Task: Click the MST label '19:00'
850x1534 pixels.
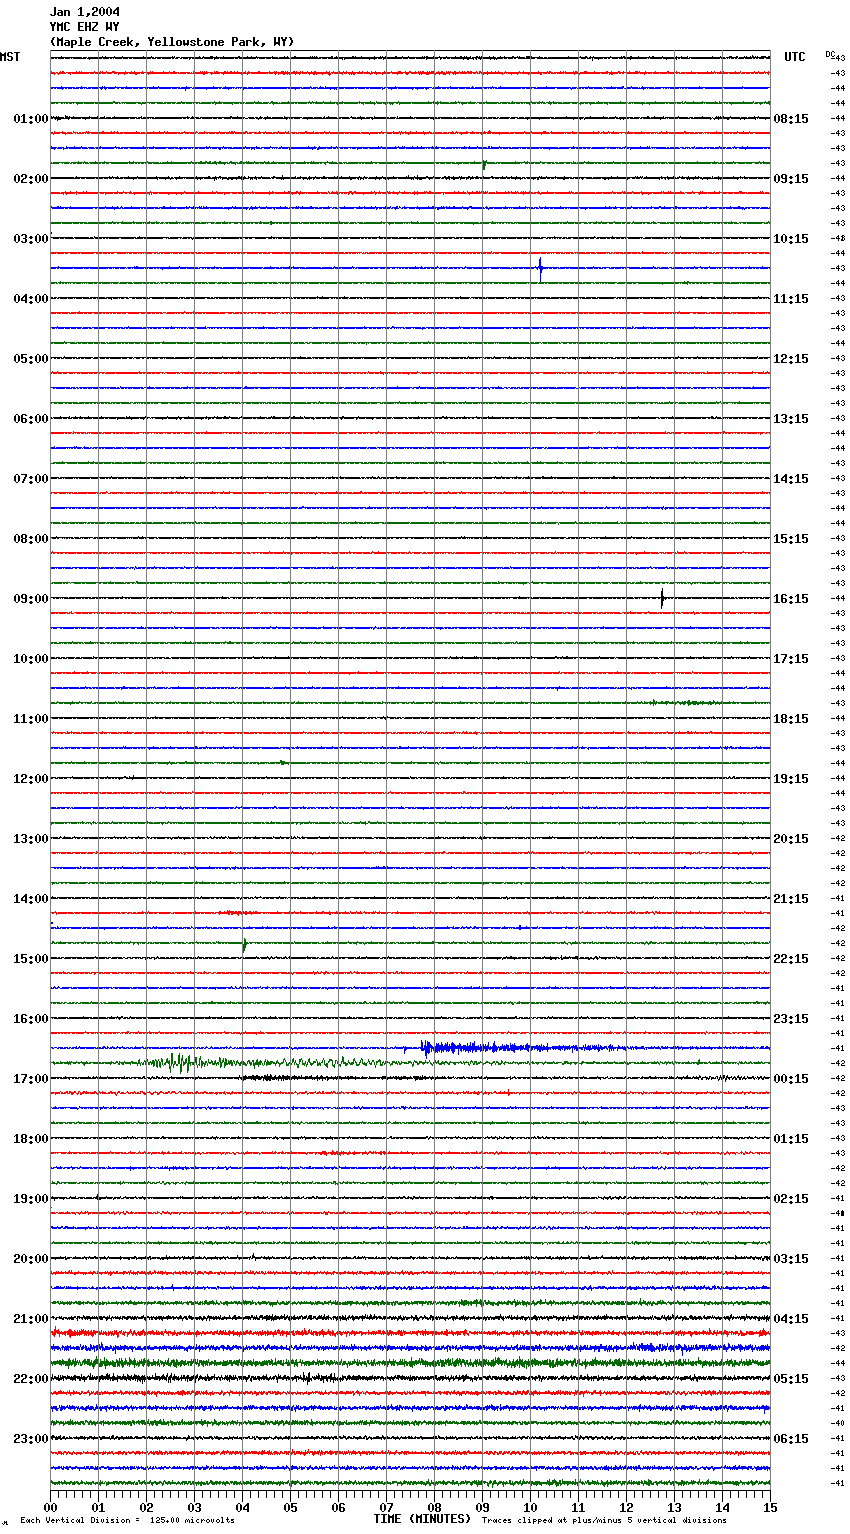Action: [31, 1199]
